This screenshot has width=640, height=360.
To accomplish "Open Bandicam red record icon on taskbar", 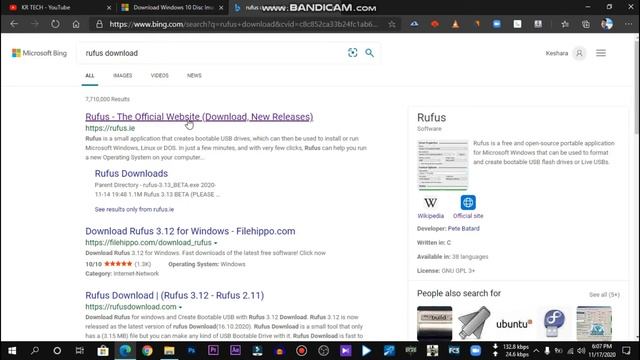I will pos(301,351).
